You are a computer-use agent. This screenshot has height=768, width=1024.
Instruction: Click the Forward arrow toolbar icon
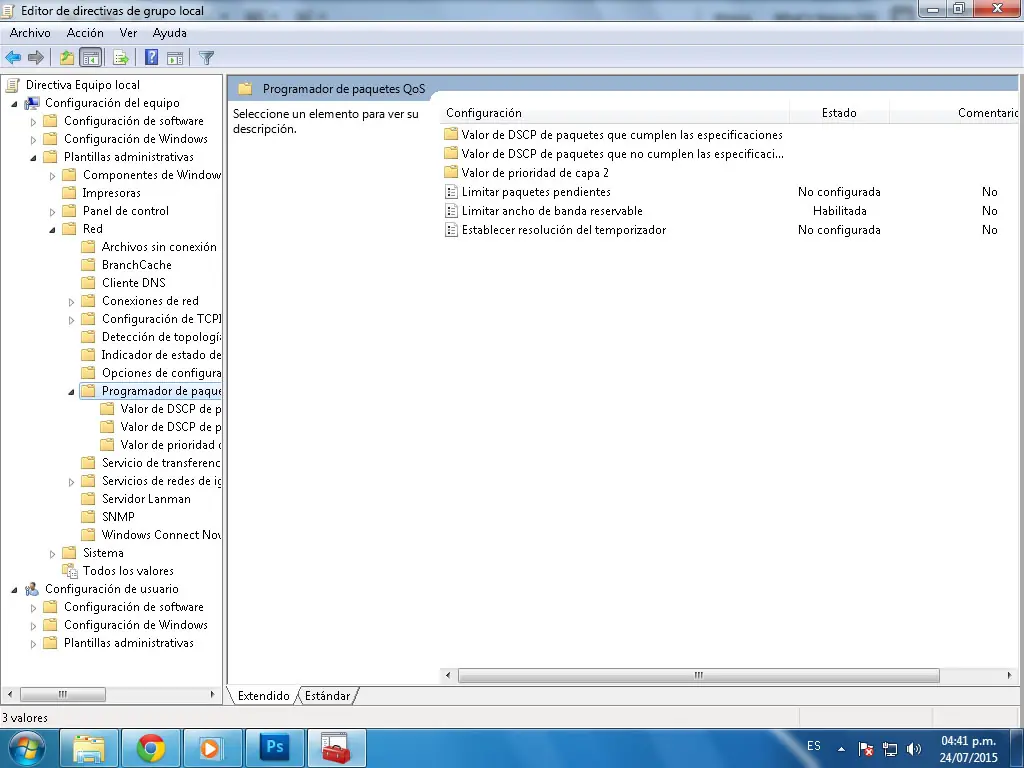point(36,57)
